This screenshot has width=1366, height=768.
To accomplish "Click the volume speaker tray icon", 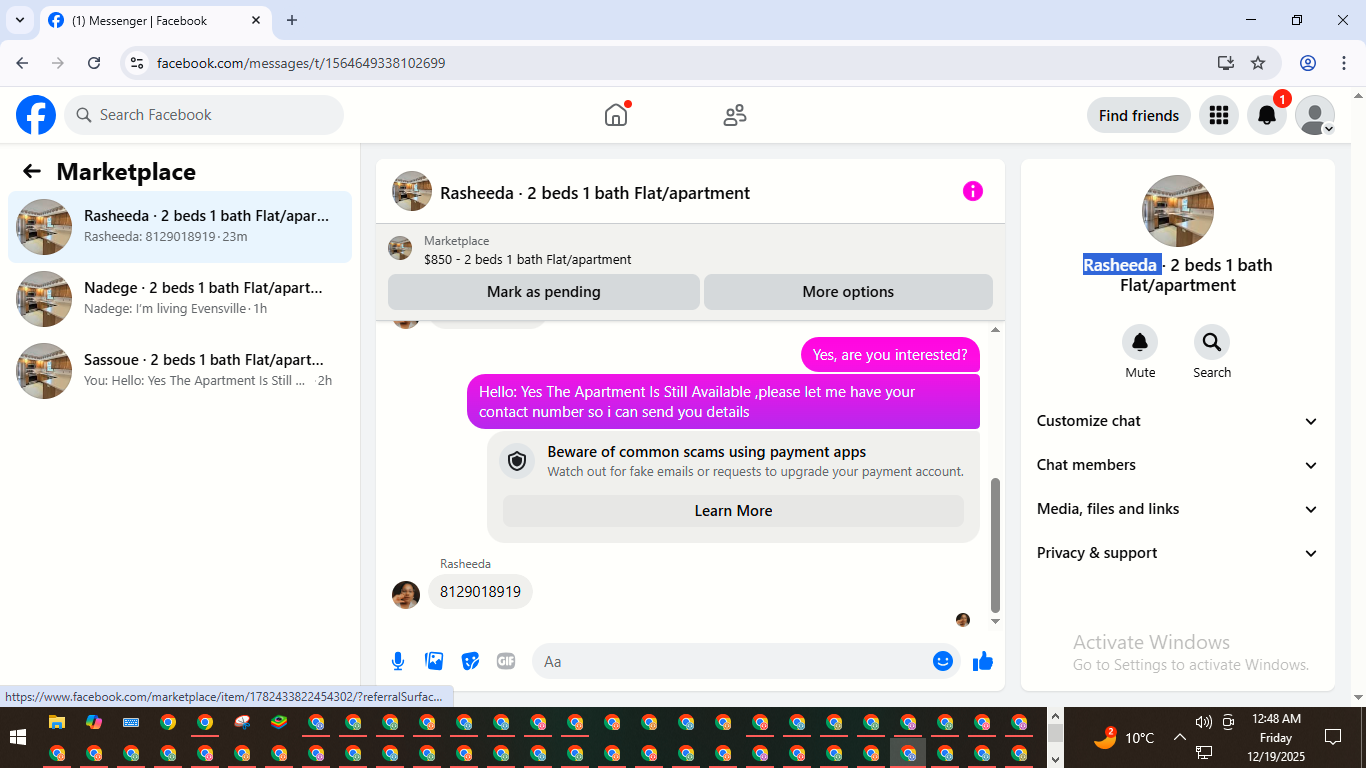I will 1203,722.
